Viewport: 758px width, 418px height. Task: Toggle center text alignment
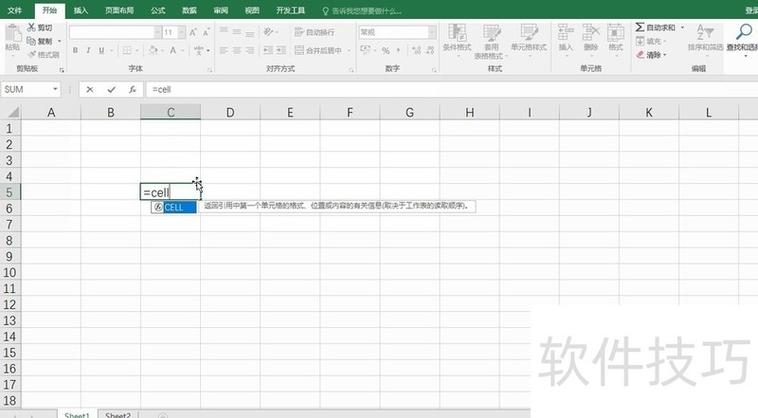pos(236,50)
